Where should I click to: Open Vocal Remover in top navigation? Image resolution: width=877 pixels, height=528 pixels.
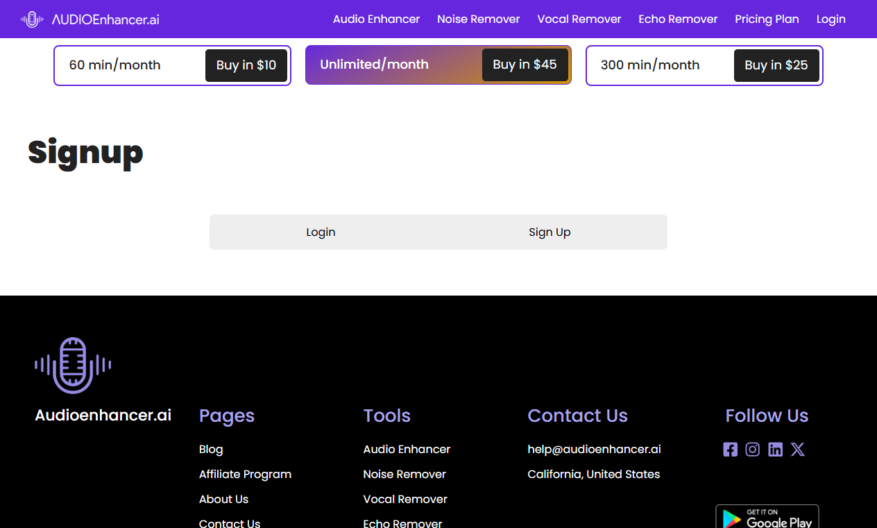[579, 19]
